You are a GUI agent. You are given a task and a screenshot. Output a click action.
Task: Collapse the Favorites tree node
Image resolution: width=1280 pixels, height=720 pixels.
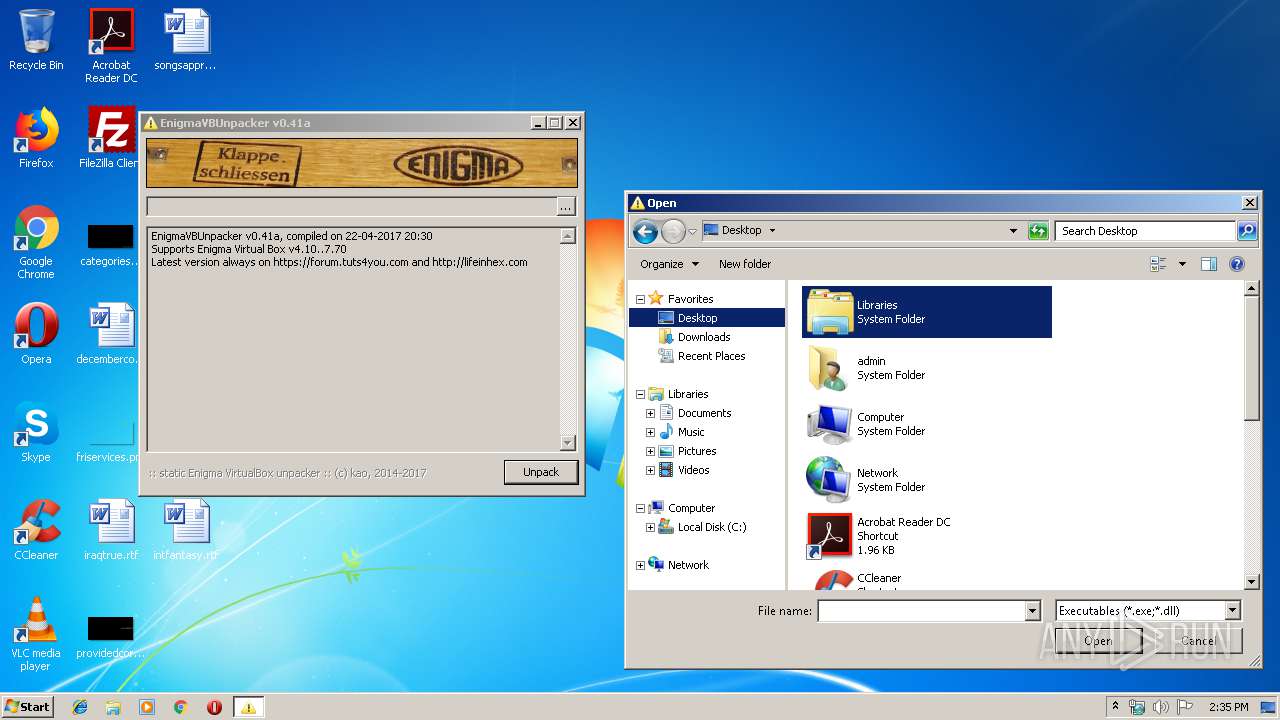click(x=640, y=299)
